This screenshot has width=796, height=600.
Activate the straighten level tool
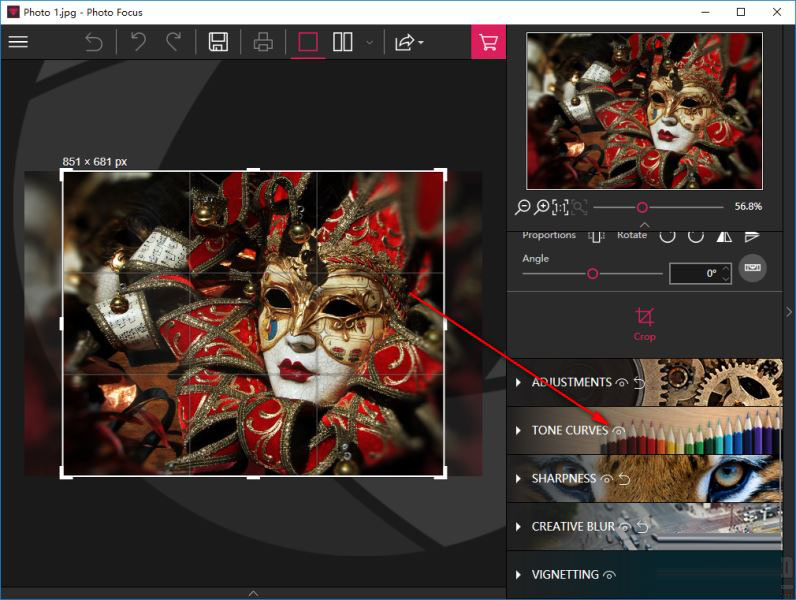point(752,268)
